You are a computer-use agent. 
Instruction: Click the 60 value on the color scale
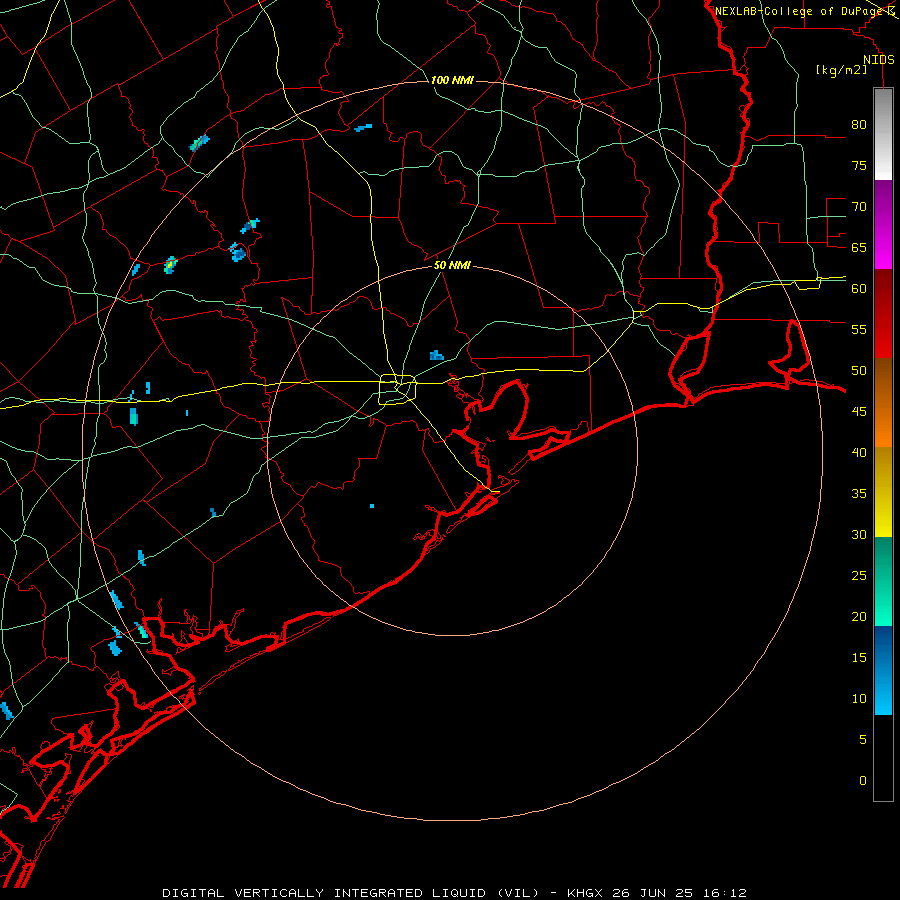tap(859, 289)
